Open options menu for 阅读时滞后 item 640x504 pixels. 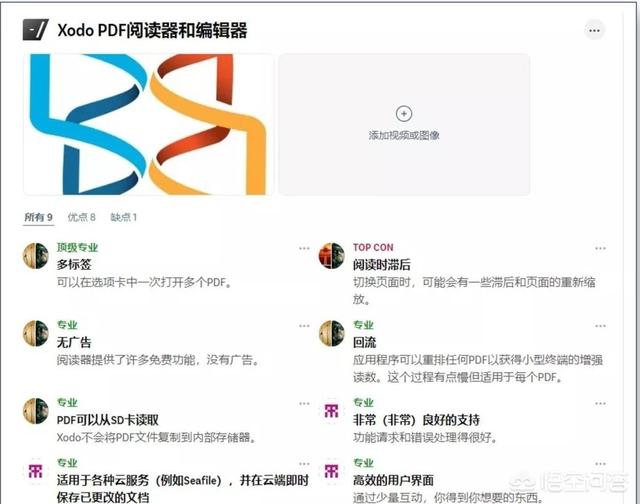(x=600, y=248)
